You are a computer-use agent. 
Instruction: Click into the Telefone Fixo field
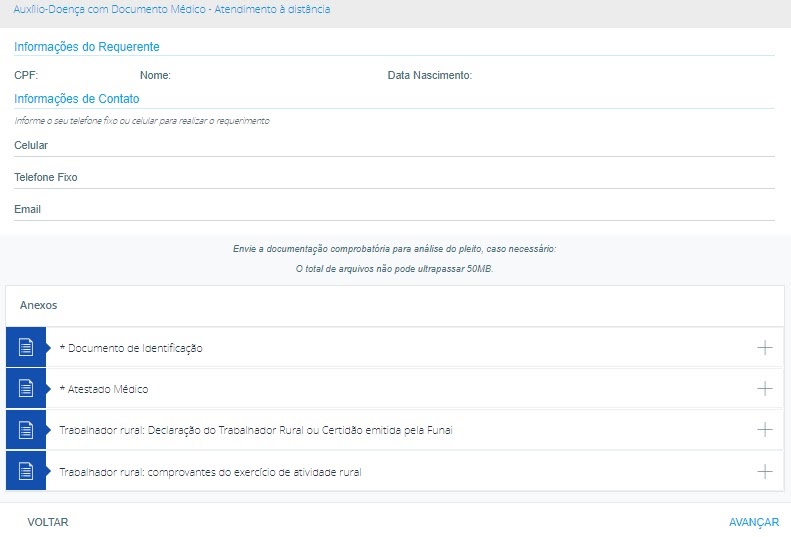tap(394, 178)
